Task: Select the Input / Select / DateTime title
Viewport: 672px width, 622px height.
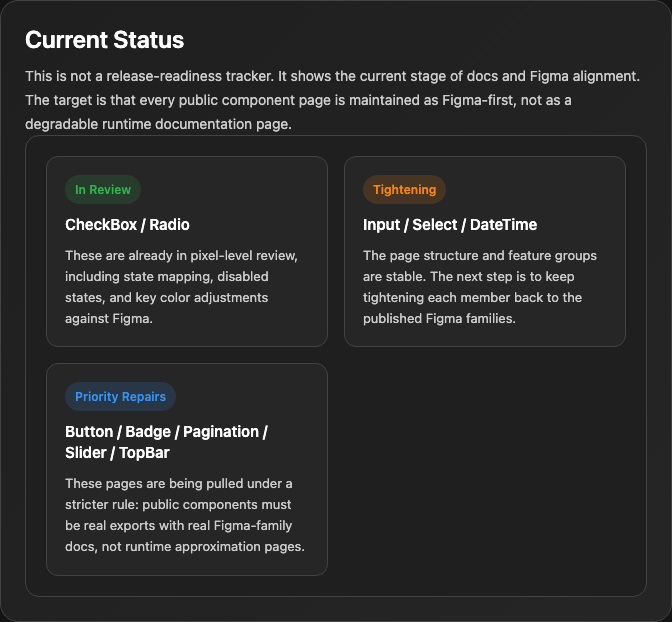Action: click(450, 225)
